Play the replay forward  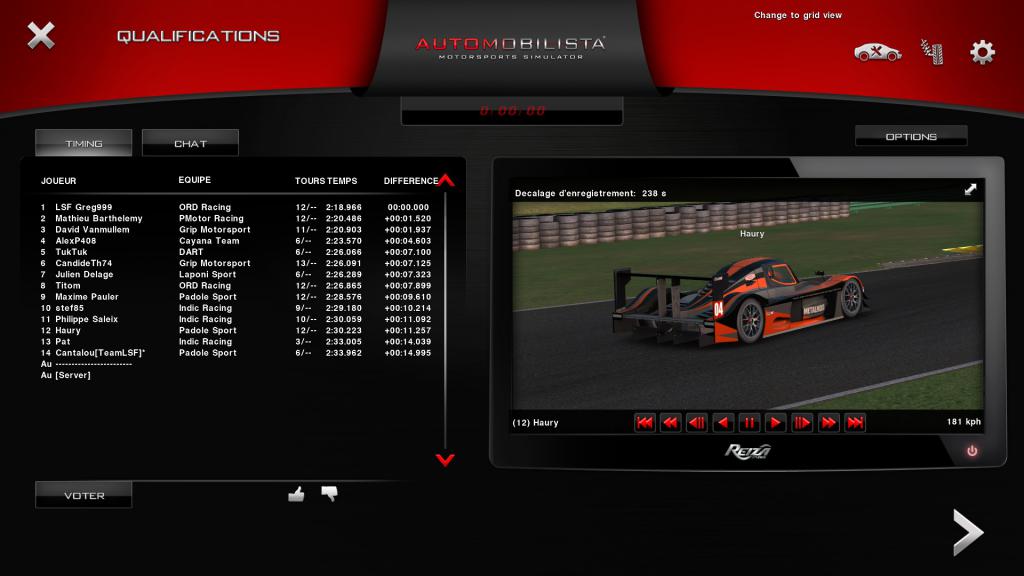click(x=776, y=423)
